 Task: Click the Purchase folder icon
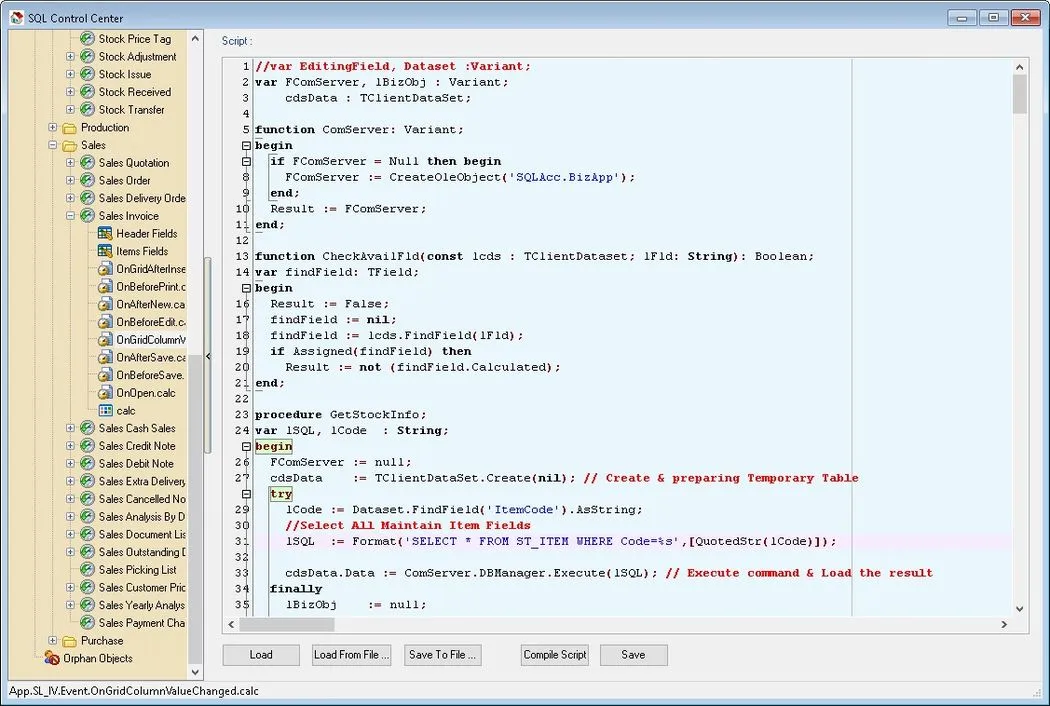(x=70, y=641)
